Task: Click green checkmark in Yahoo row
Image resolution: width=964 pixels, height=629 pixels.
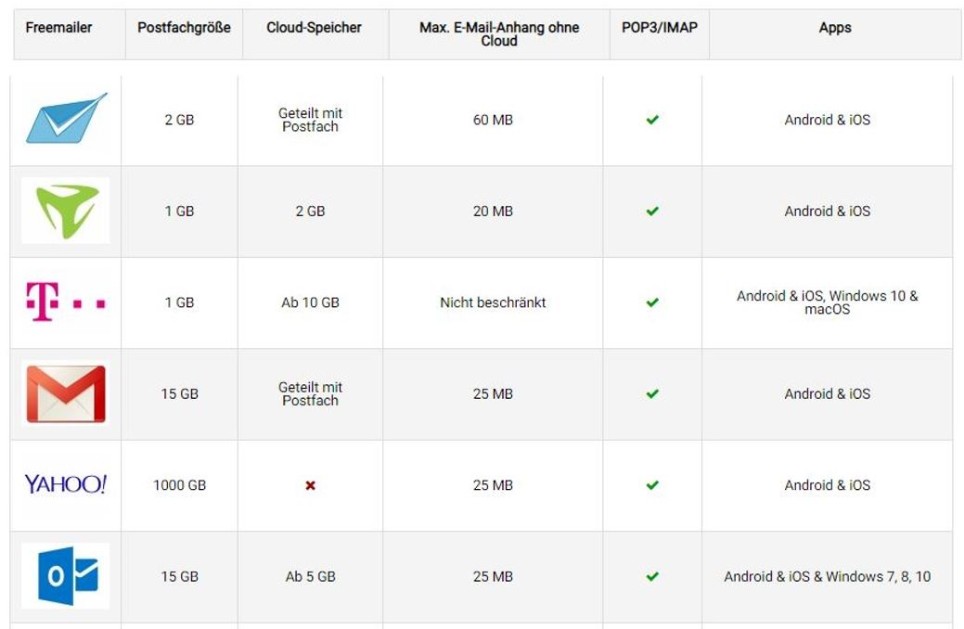Action: tap(652, 485)
